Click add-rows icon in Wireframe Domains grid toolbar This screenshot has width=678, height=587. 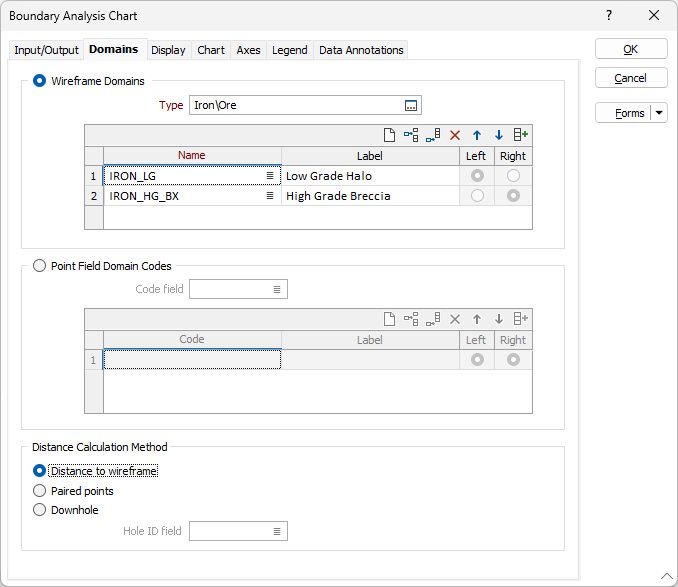[521, 135]
